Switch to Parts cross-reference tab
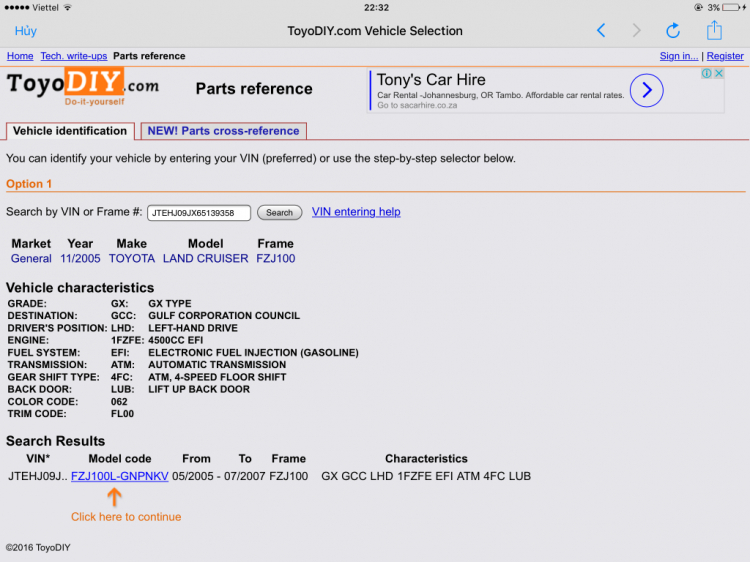This screenshot has height=562, width=750. tap(223, 131)
